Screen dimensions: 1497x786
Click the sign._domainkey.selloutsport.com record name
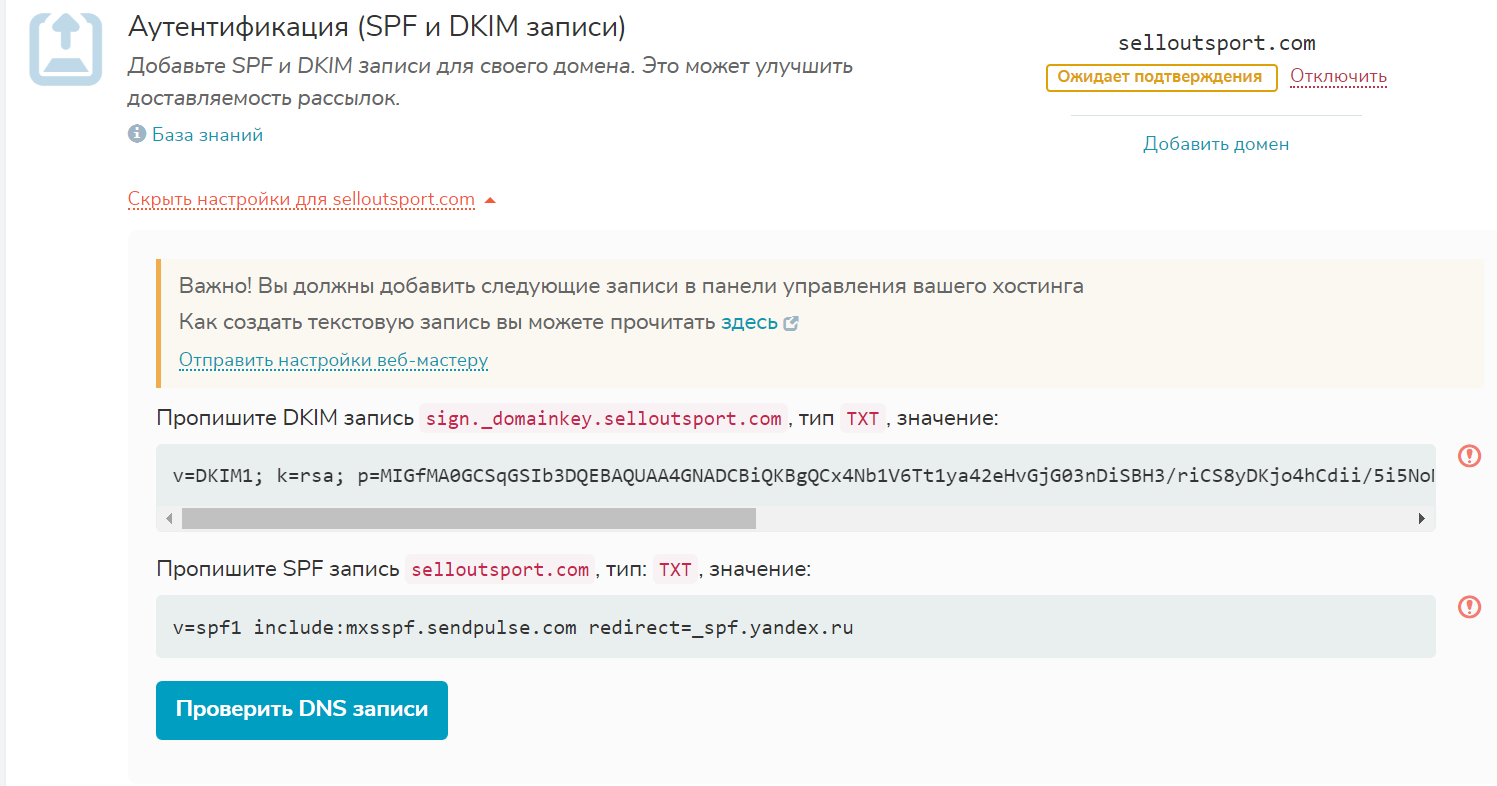pyautogui.click(x=604, y=418)
